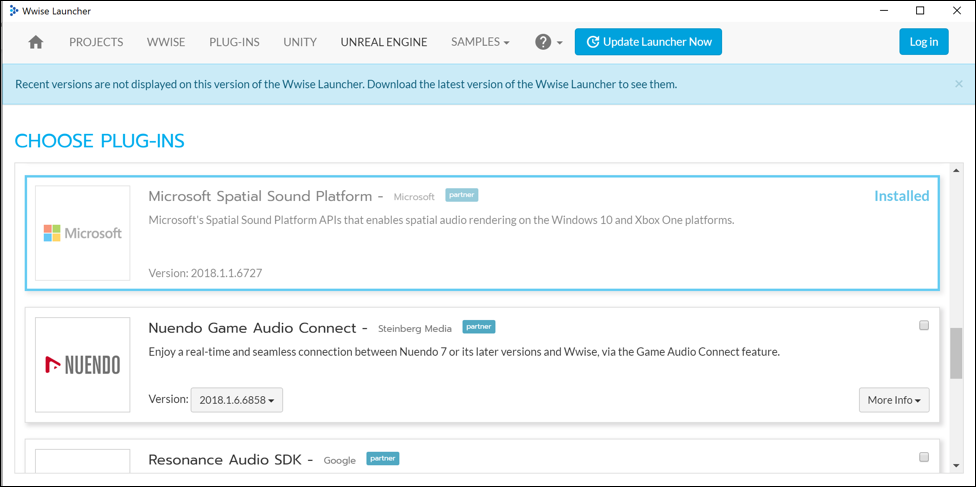Go to the Home icon tab
Image resolution: width=976 pixels, height=487 pixels.
click(36, 42)
